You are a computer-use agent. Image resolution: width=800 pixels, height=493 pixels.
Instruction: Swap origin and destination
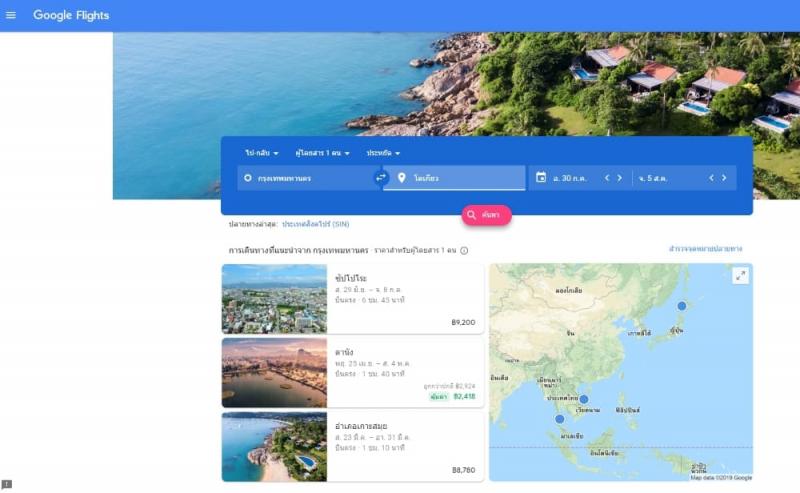[381, 178]
